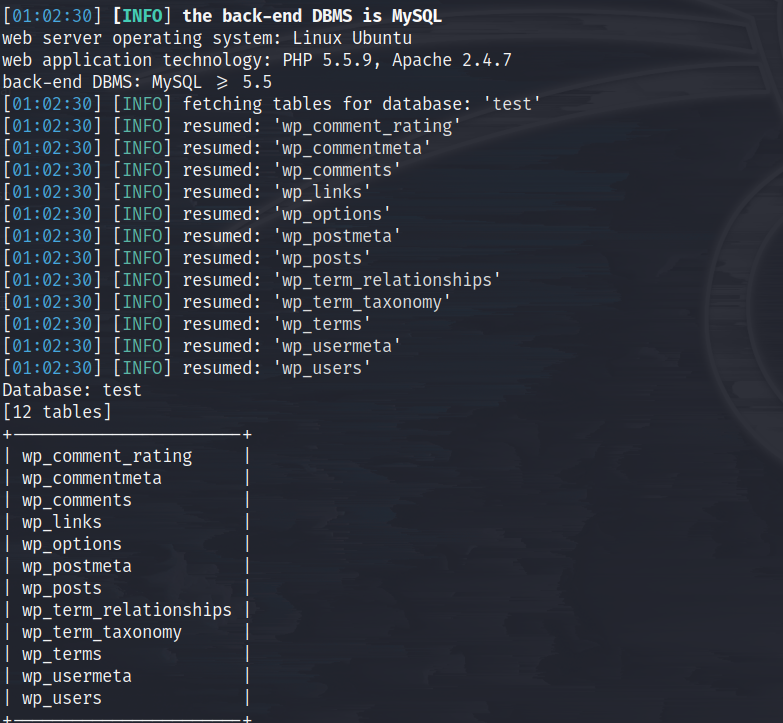Screen dimensions: 783x723
Task: Click the log line resumed 'wp_posts'
Action: (x=187, y=258)
